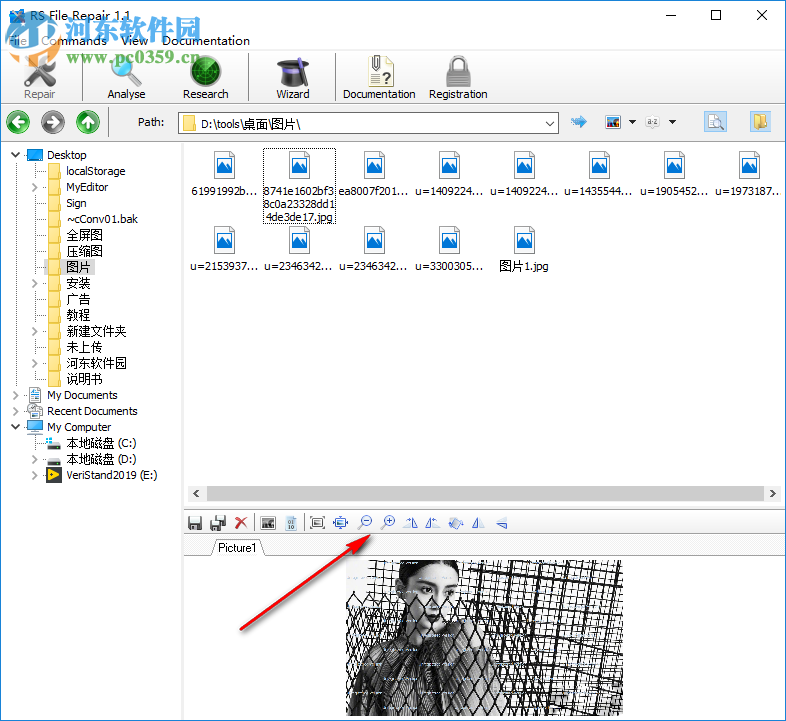Viewport: 786px width, 721px height.
Task: Open the sort order dropdown arrow
Action: point(672,122)
